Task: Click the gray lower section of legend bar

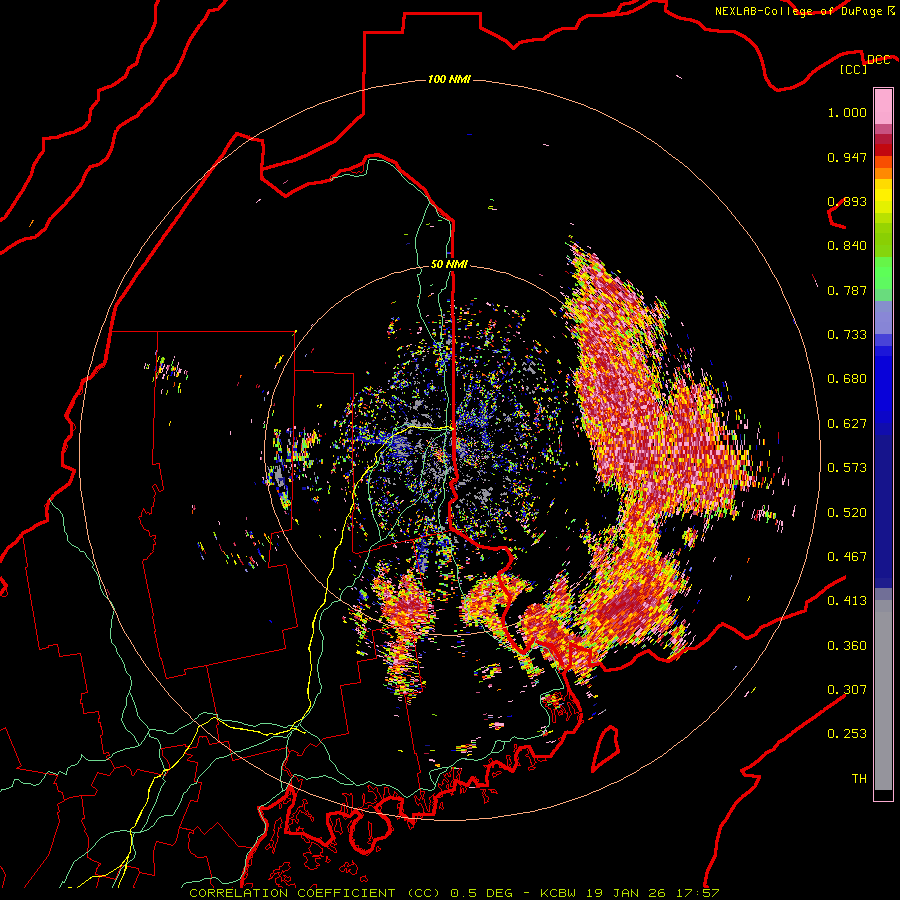Action: [x=883, y=695]
